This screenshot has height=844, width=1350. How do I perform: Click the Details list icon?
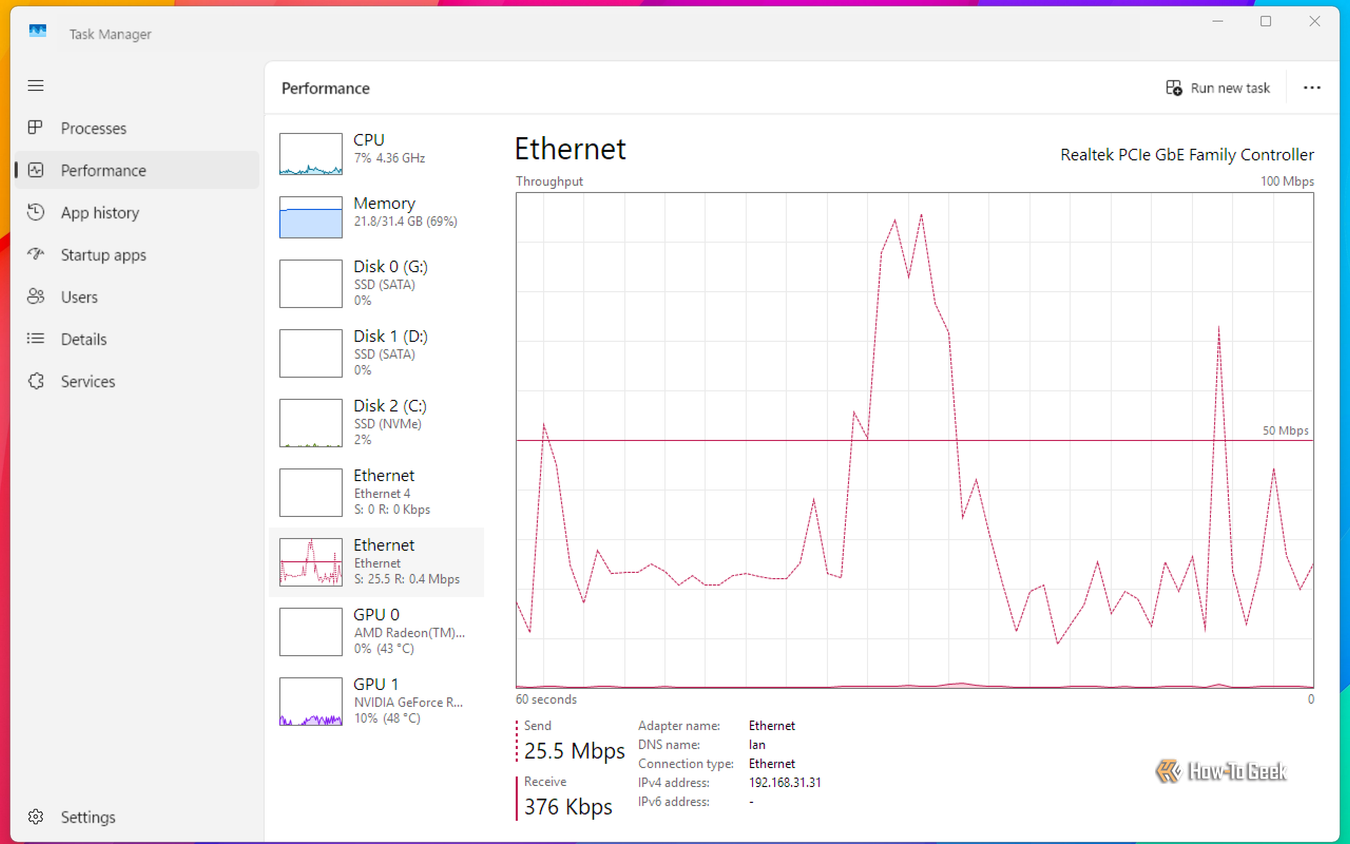[x=36, y=339]
